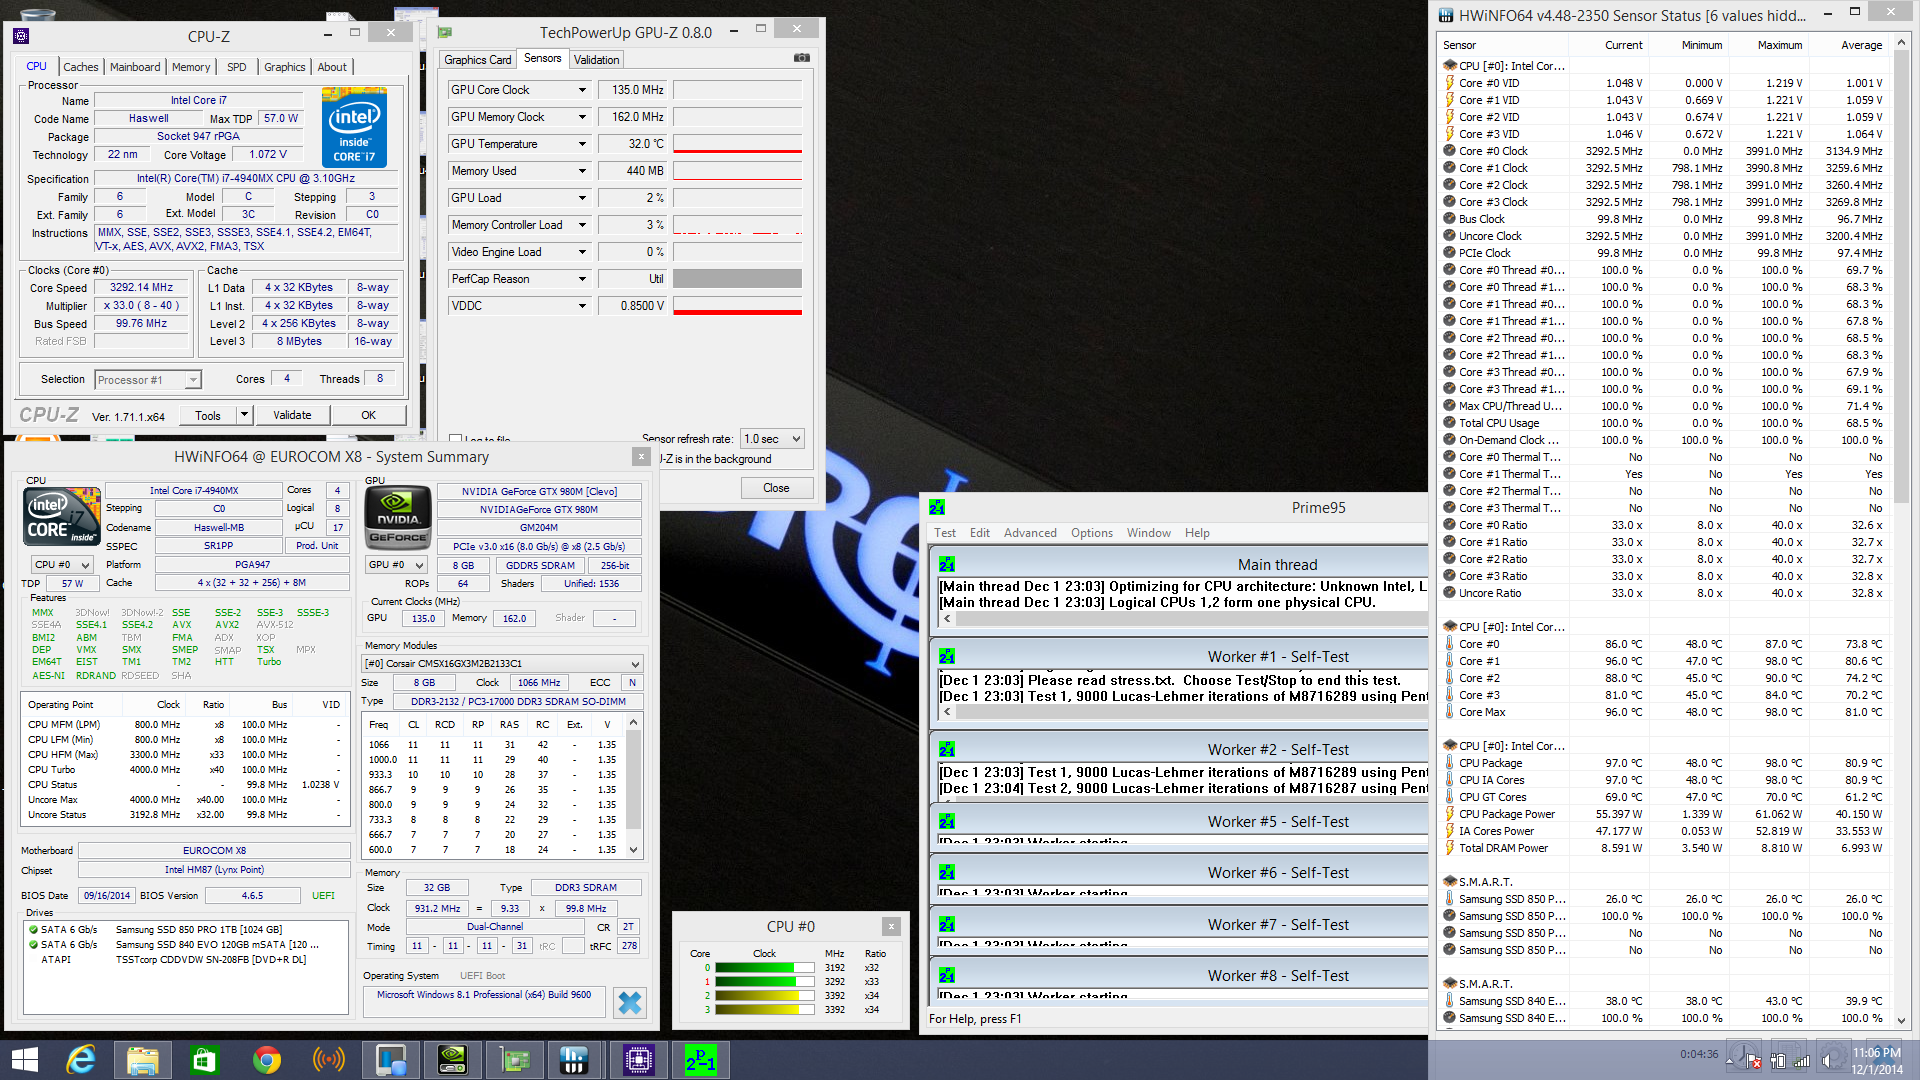
Task: Click the Worker #5 Self-Test window icon
Action: tap(947, 821)
